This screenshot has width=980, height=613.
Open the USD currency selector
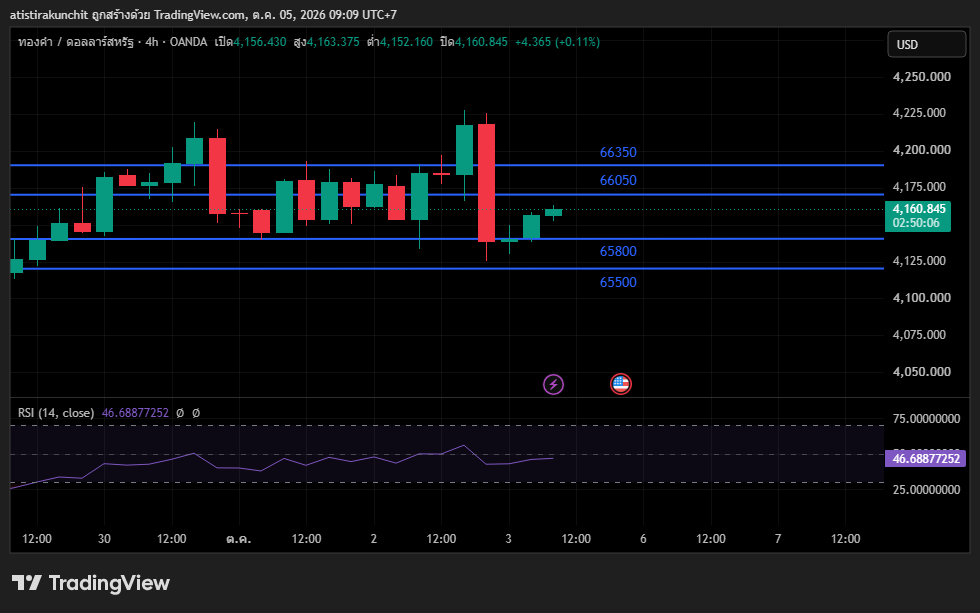[926, 44]
